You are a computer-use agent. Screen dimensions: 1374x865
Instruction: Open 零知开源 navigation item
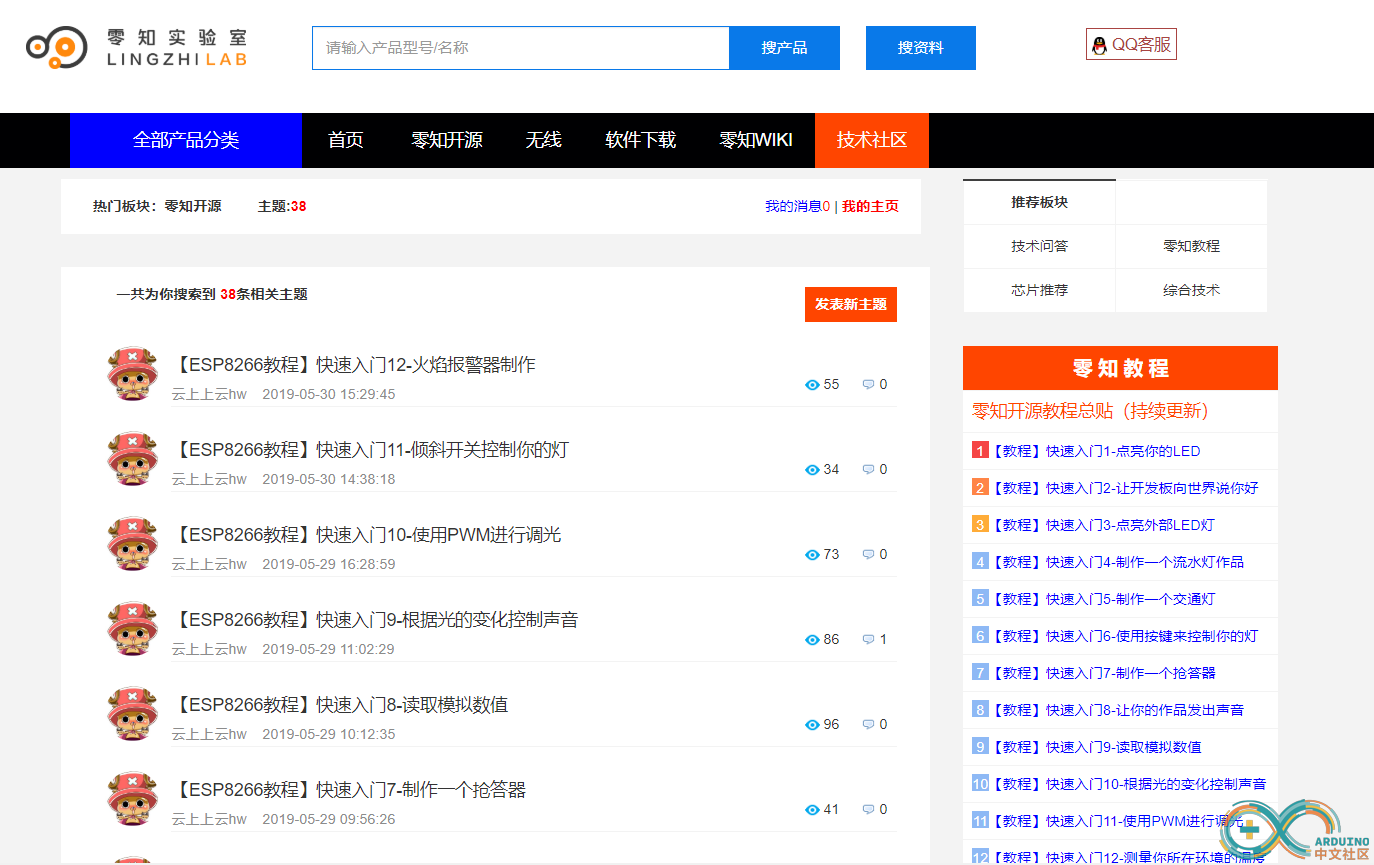point(447,140)
